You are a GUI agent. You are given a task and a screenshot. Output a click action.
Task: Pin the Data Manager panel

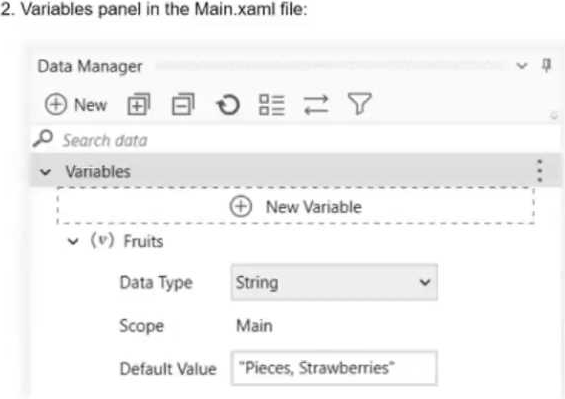point(547,66)
